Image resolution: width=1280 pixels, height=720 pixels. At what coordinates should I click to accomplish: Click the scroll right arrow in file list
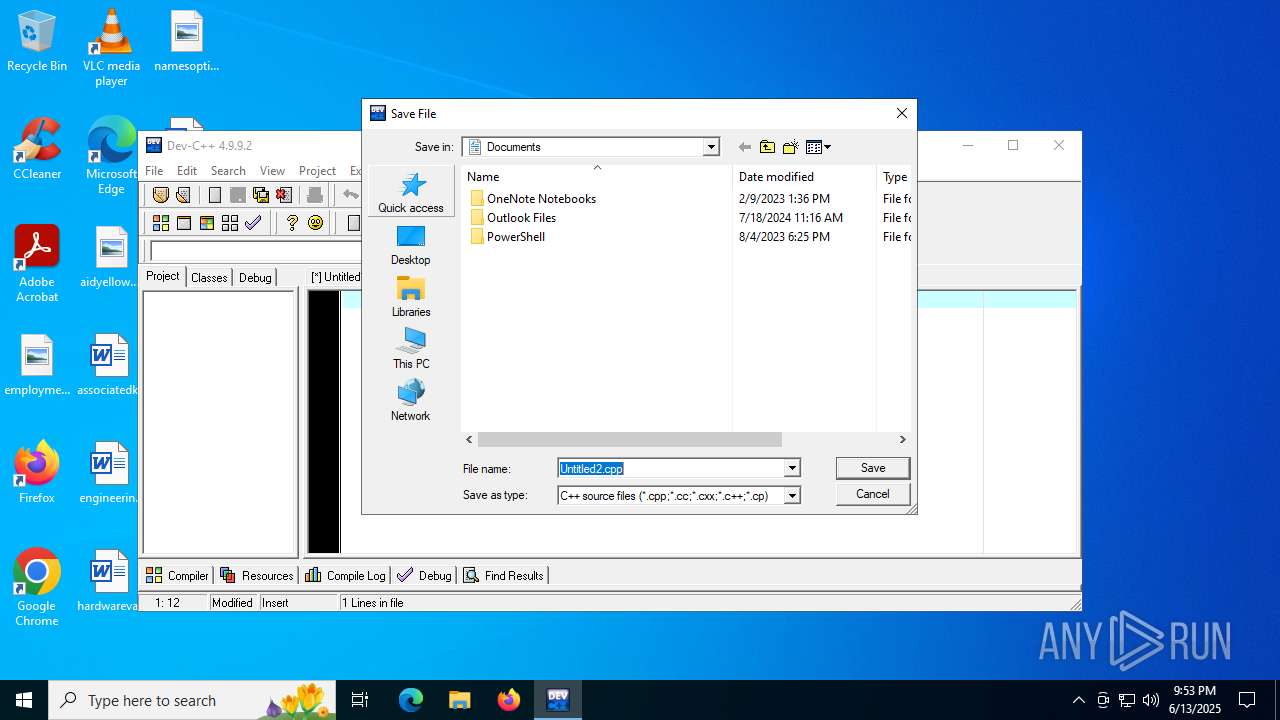click(902, 439)
